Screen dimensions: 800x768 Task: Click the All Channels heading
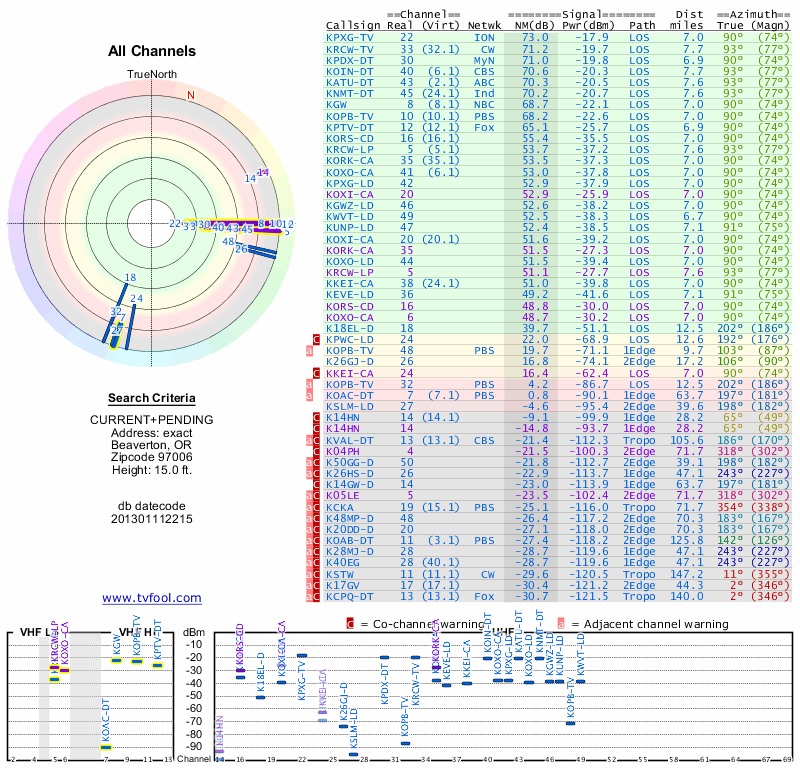click(x=152, y=51)
